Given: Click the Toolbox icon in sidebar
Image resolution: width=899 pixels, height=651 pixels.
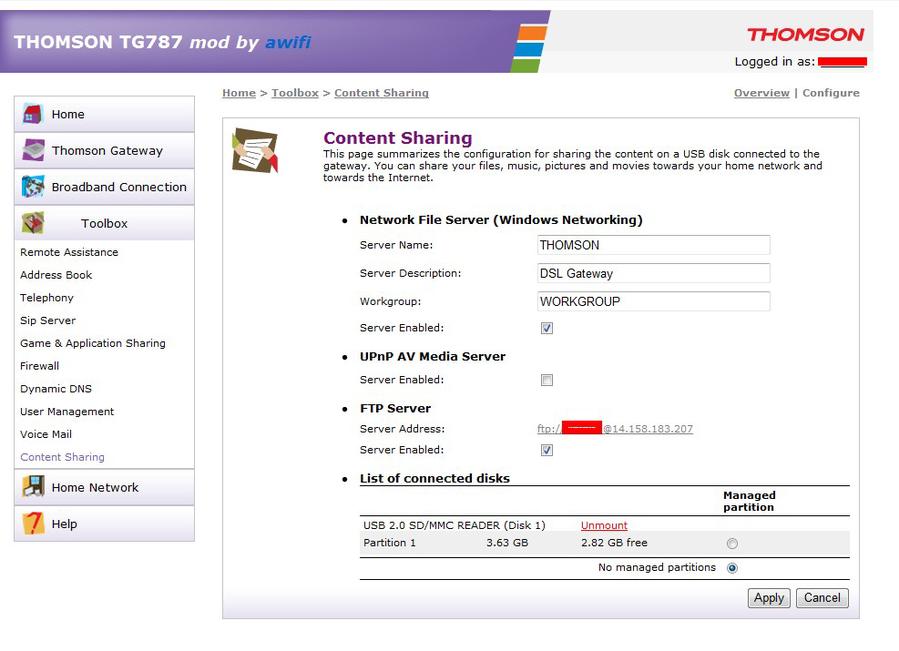Looking at the screenshot, I should 33,223.
